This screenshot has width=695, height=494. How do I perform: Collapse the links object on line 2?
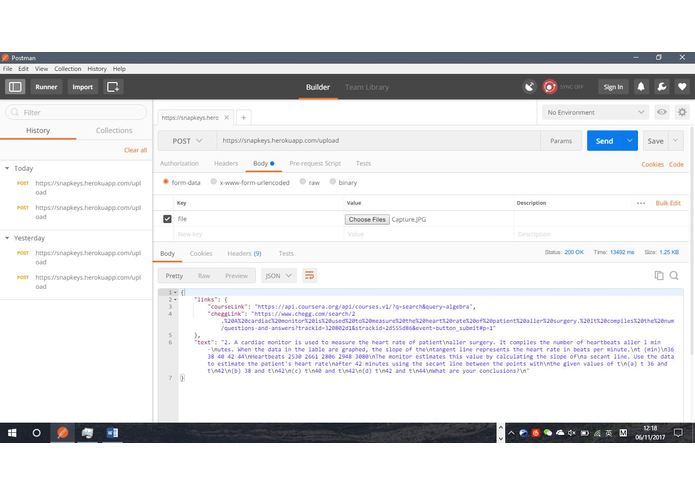tap(176, 300)
